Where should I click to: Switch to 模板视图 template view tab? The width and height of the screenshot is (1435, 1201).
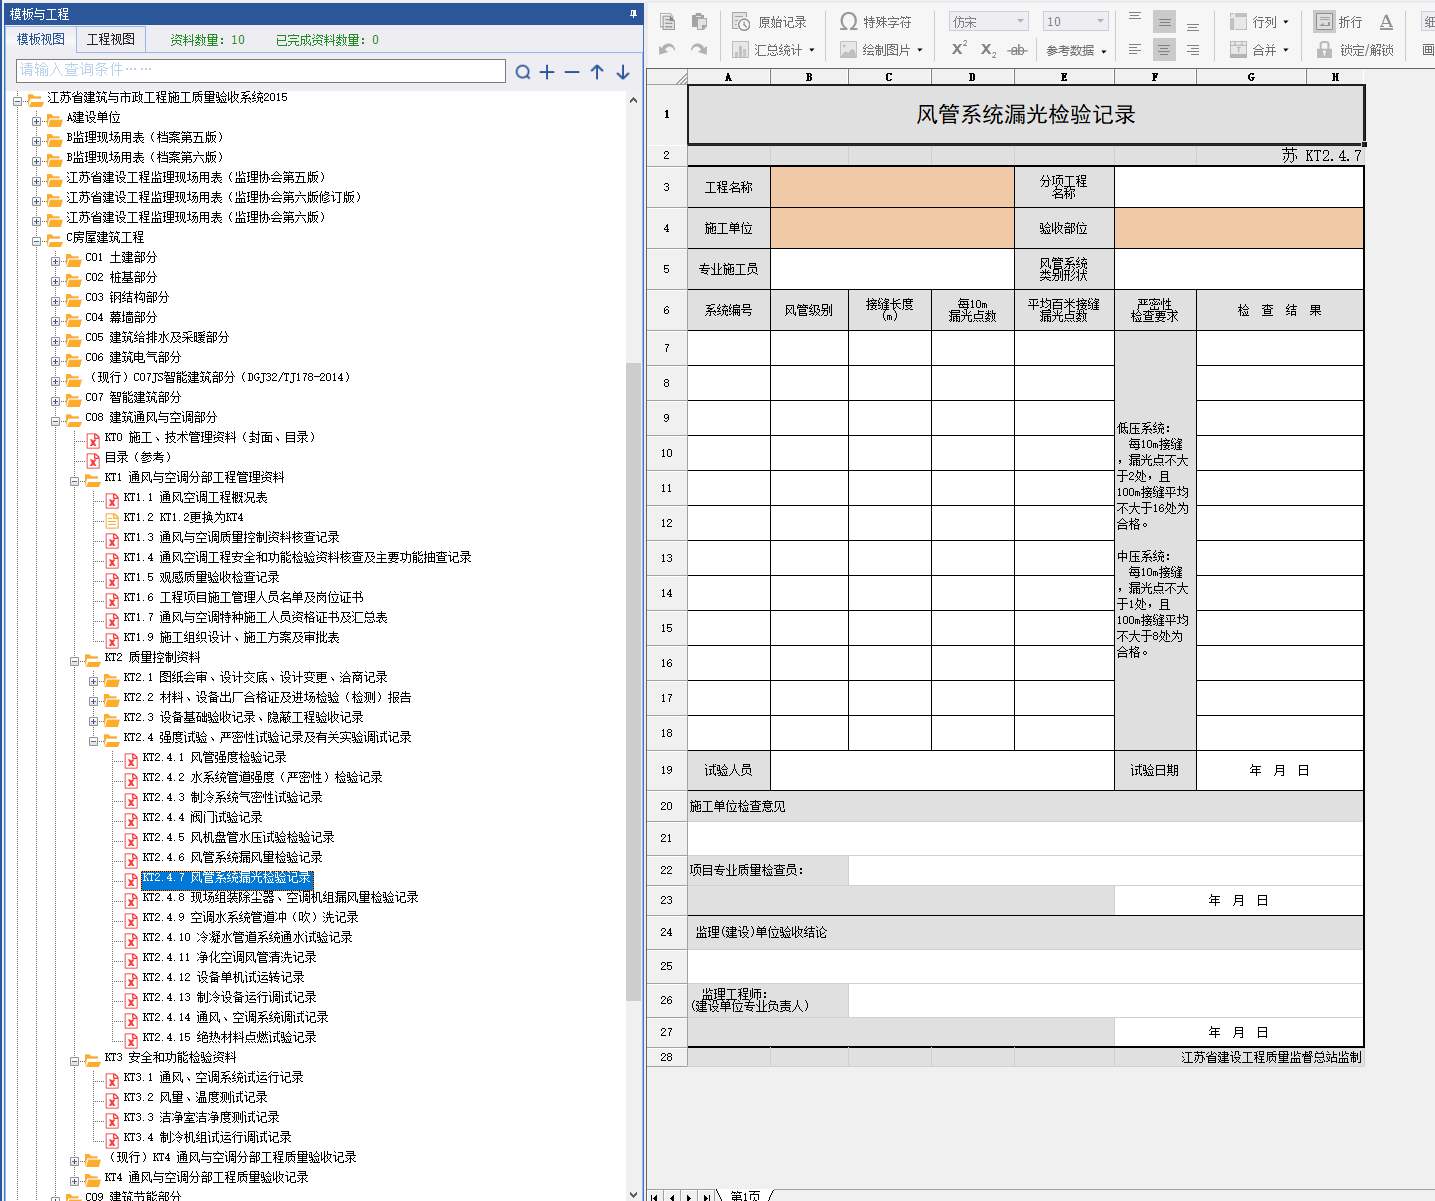41,39
